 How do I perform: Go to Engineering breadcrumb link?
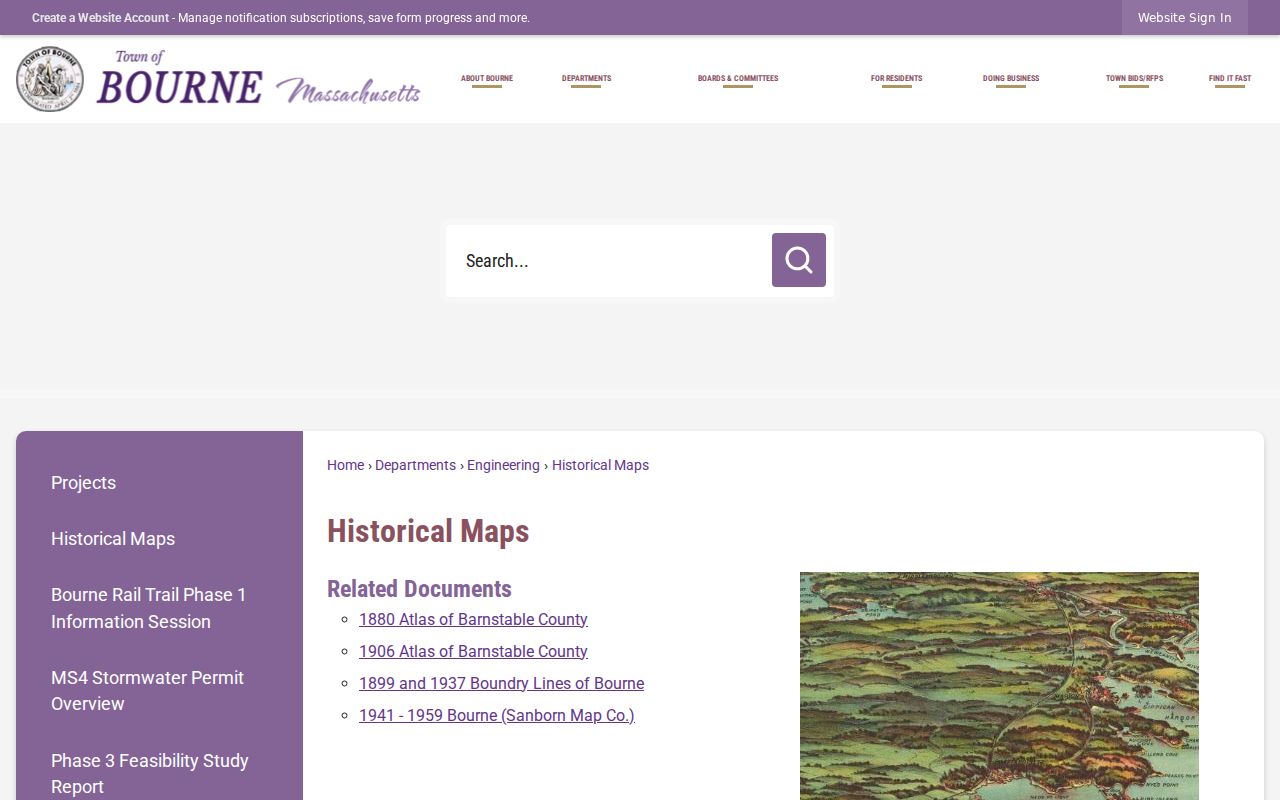(503, 465)
